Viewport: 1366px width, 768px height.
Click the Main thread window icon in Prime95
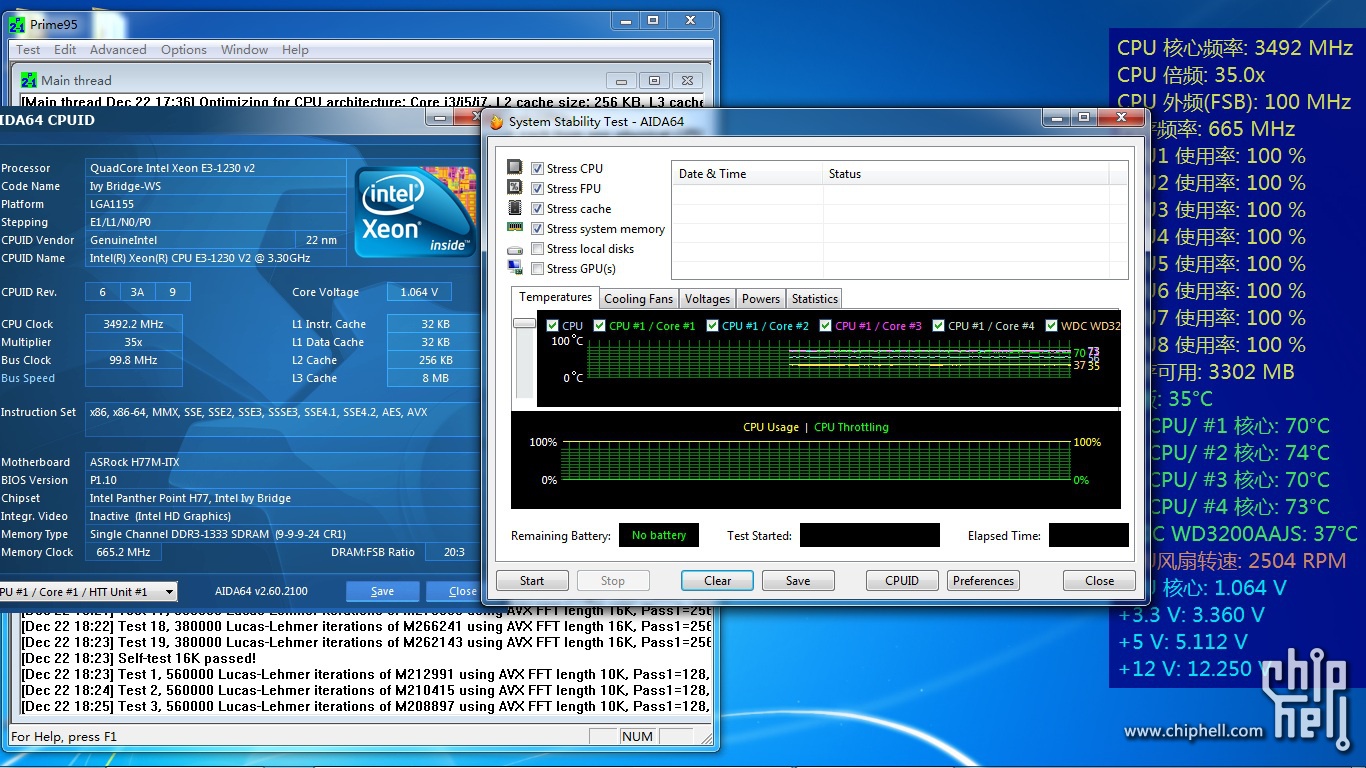click(x=28, y=80)
